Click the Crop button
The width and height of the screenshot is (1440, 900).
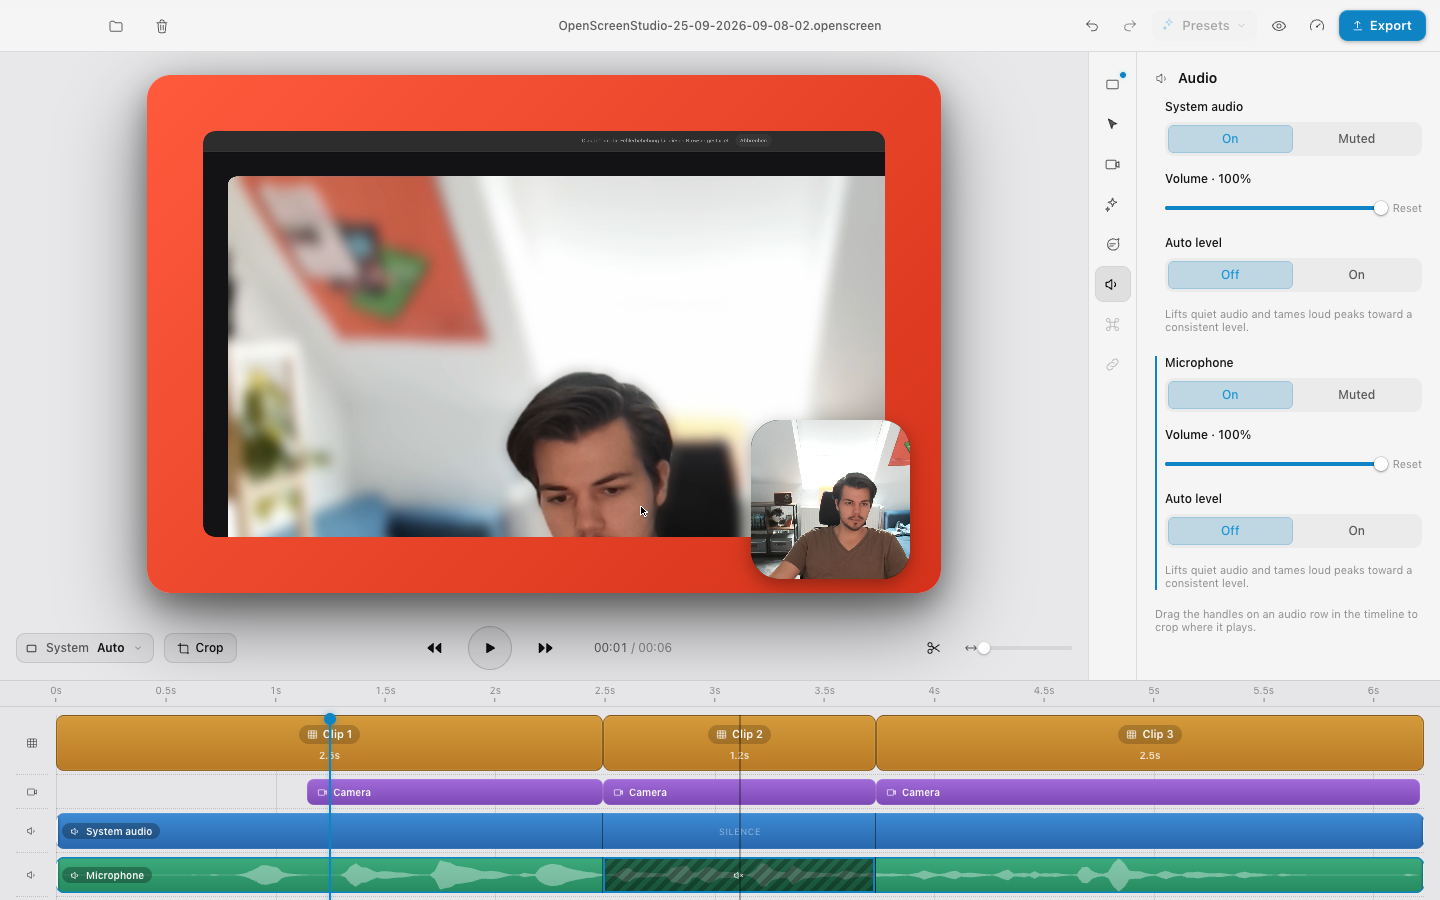coord(200,648)
